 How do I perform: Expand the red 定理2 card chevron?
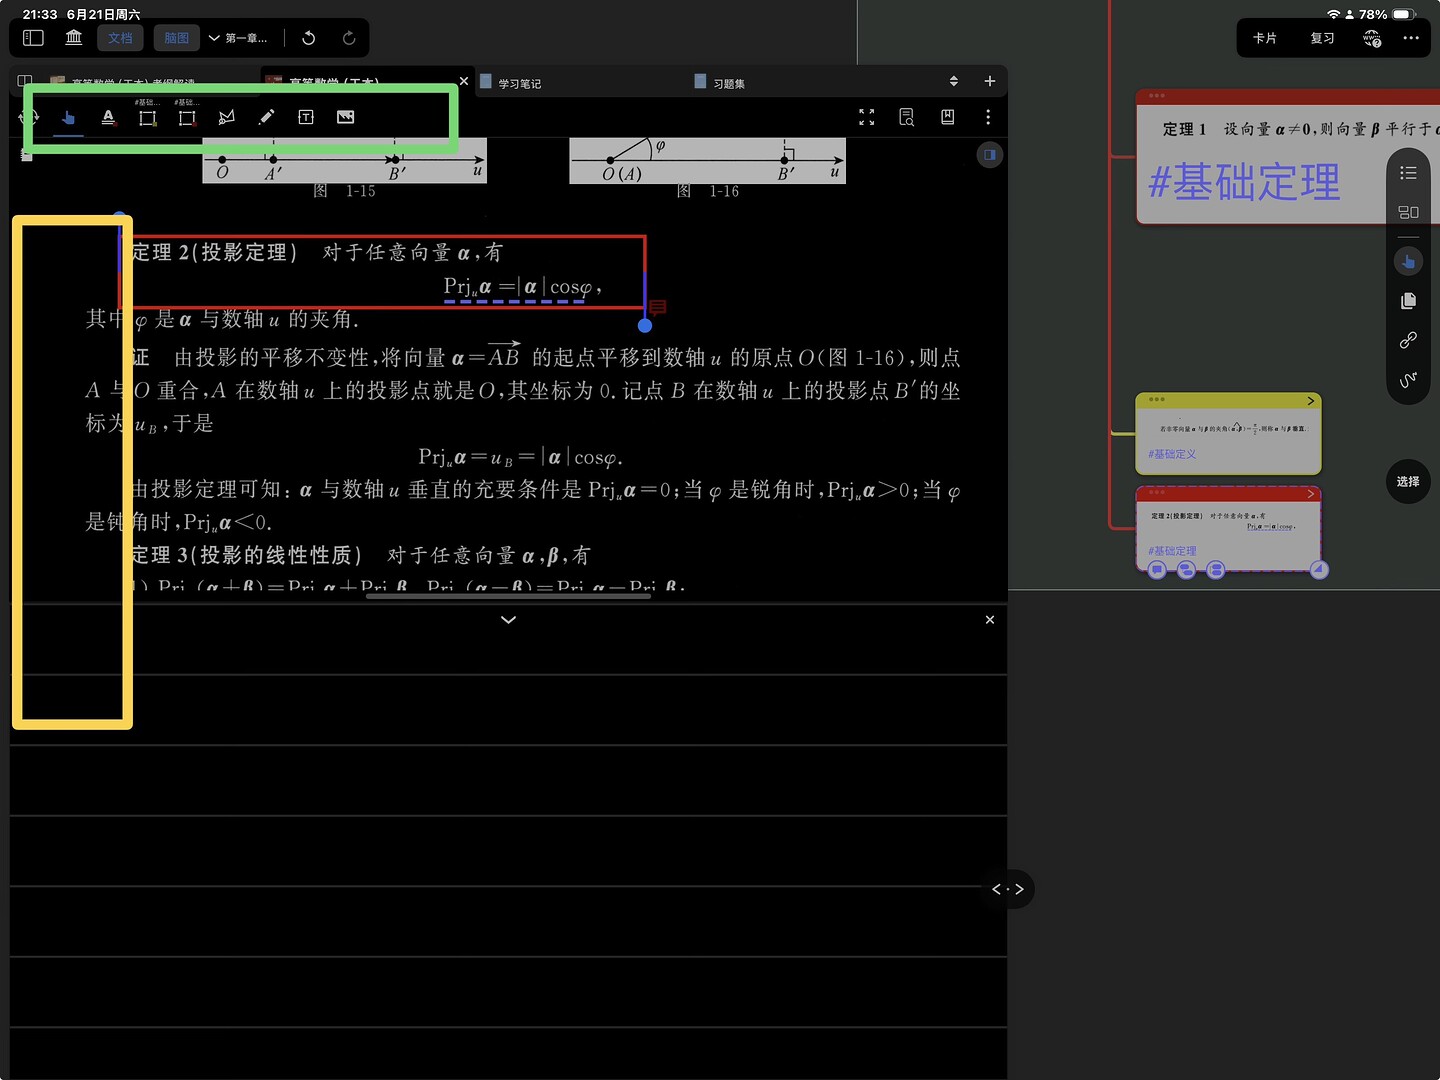tap(1310, 494)
